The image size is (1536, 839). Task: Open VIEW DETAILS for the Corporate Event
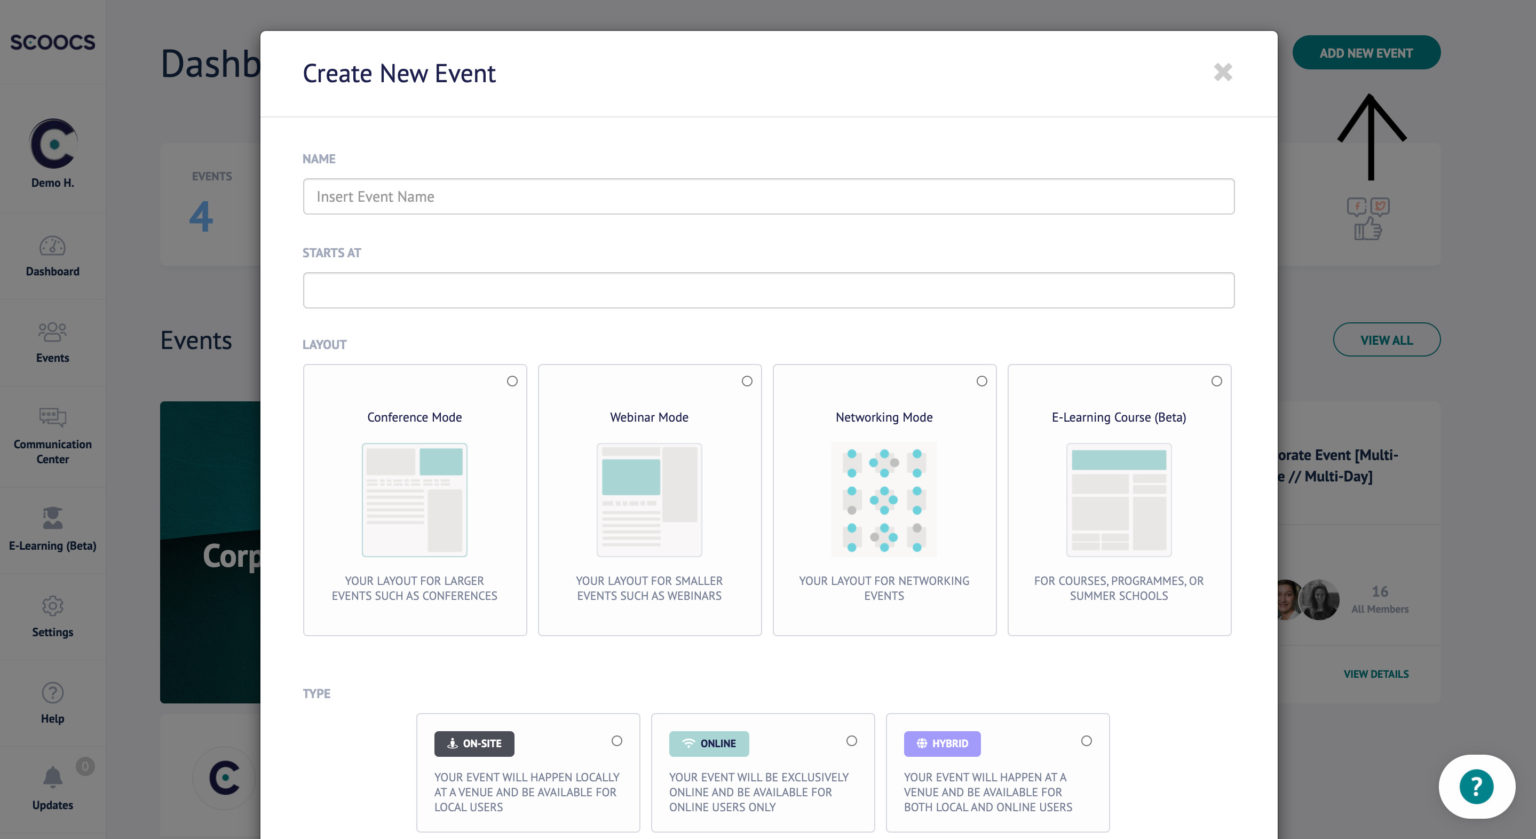point(1374,674)
